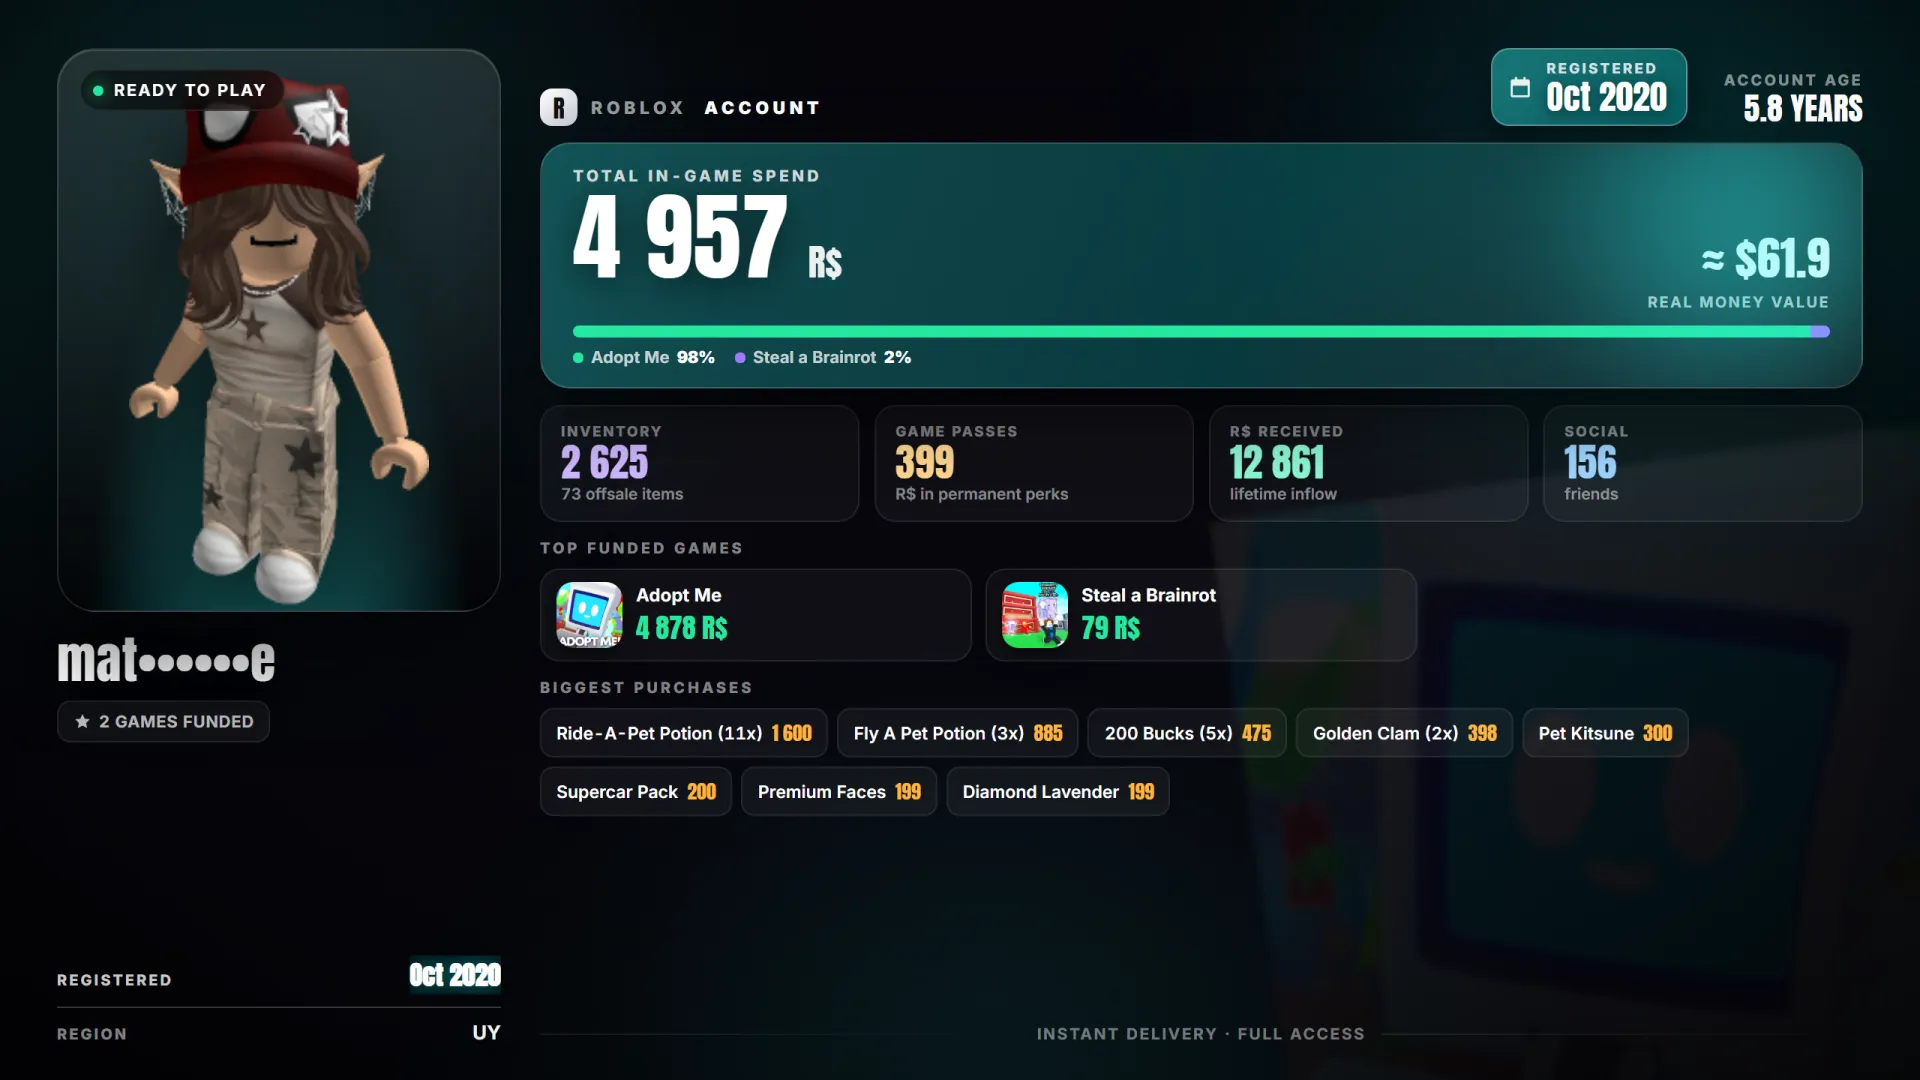
Task: Click the Steal a Brainrot game icon
Action: tap(1034, 615)
